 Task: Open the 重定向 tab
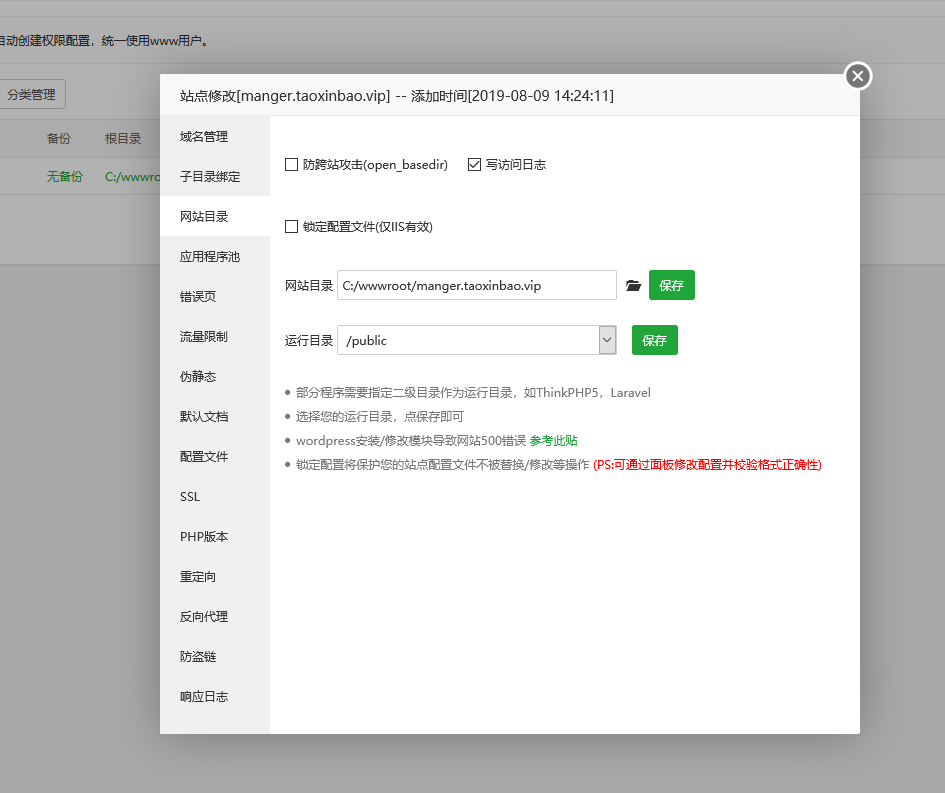pos(215,576)
